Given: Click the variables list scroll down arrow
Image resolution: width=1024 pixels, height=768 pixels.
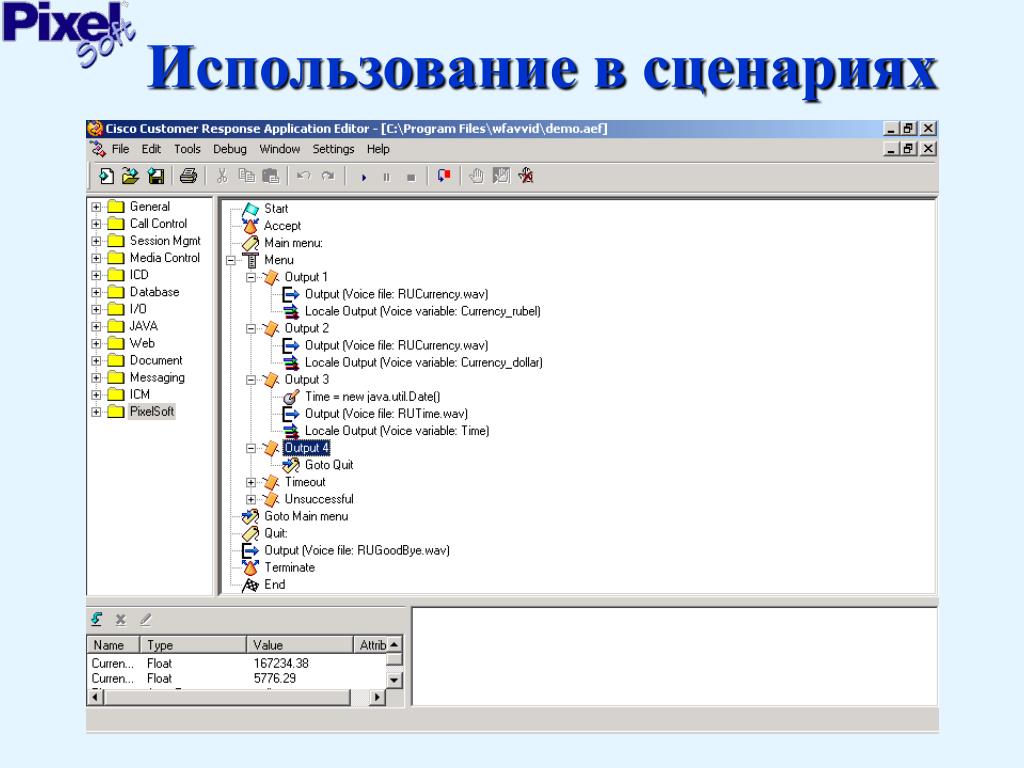Looking at the screenshot, I should (x=394, y=680).
